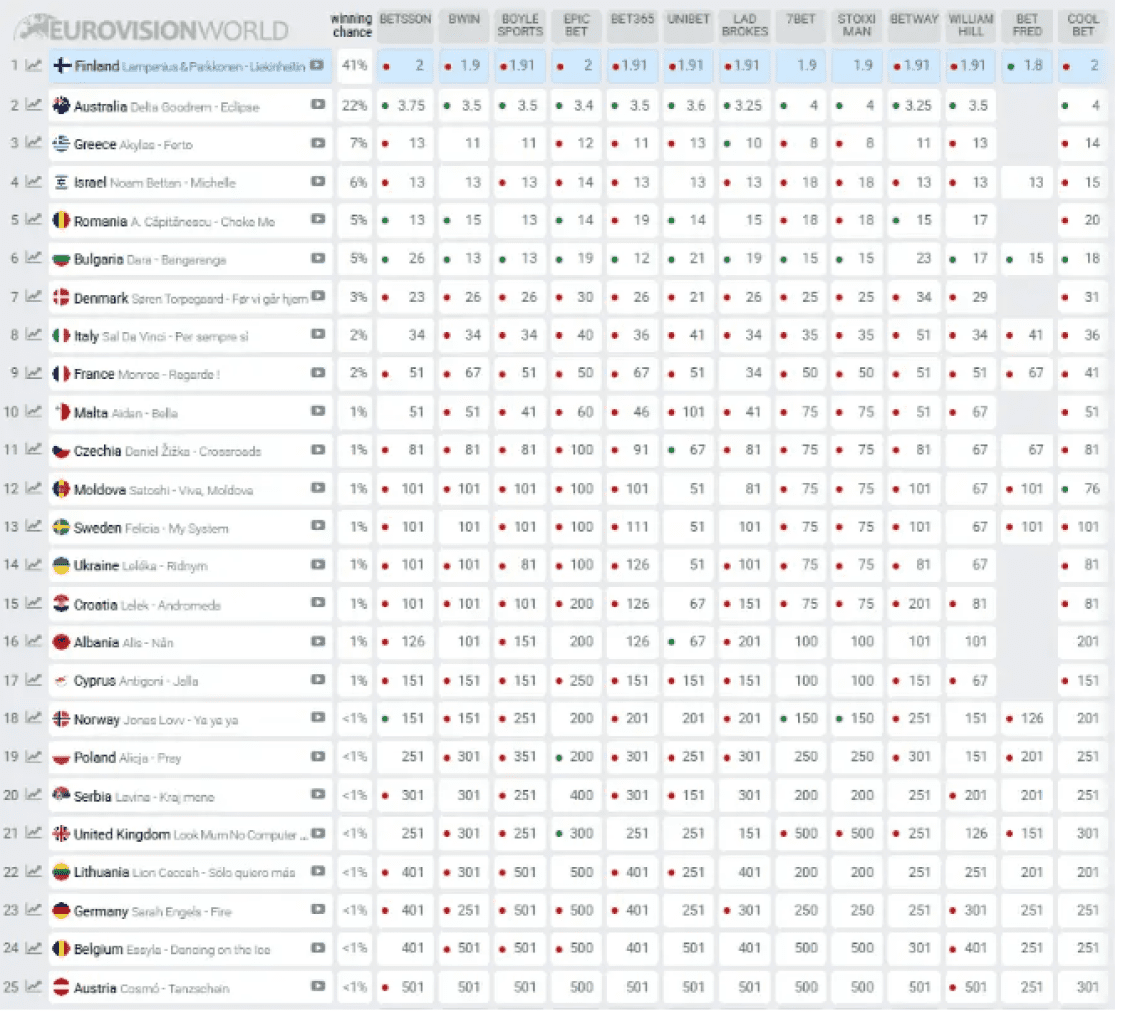Open the odds history chart for Romania
1130x1023 pixels.
(33, 220)
